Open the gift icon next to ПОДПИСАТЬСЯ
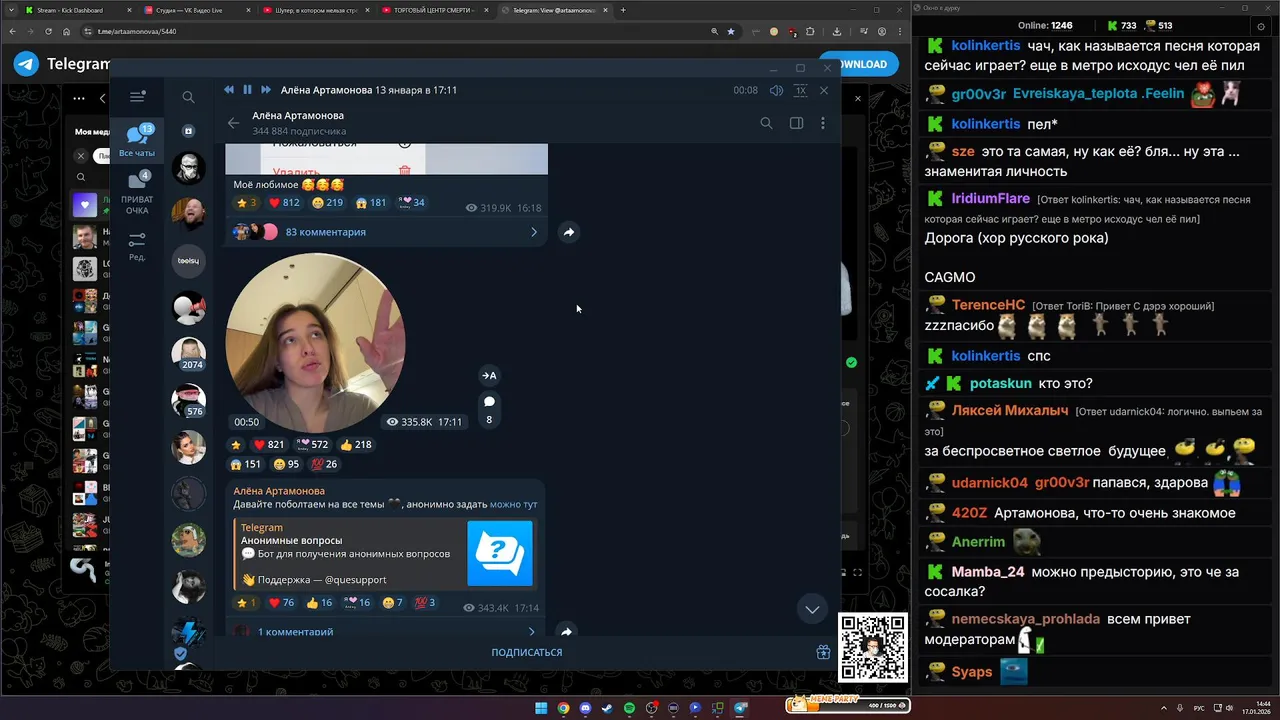Viewport: 1280px width, 720px height. (823, 652)
